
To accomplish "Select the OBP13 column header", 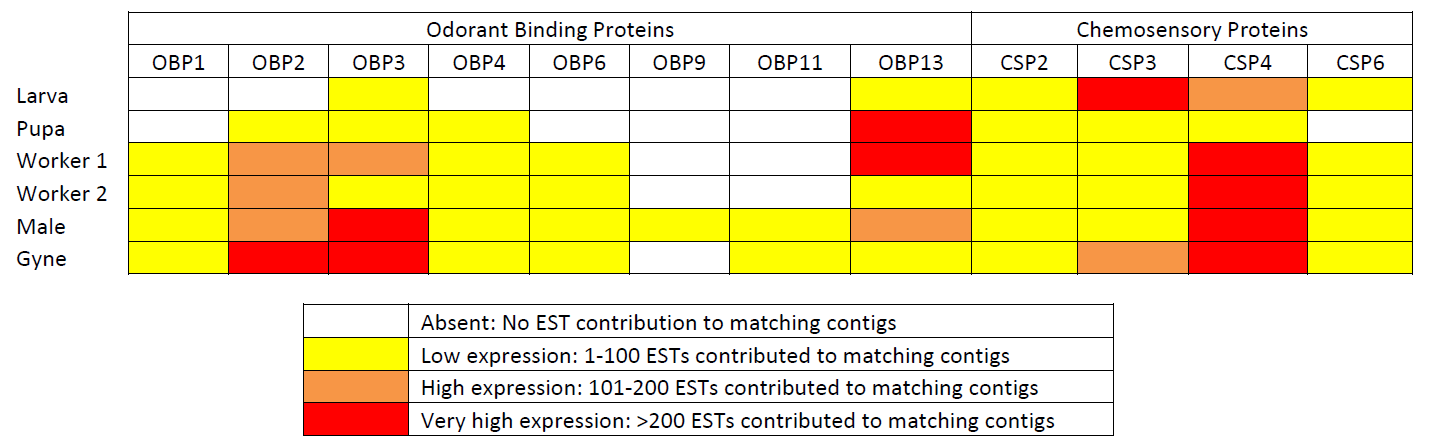I will coord(911,63).
